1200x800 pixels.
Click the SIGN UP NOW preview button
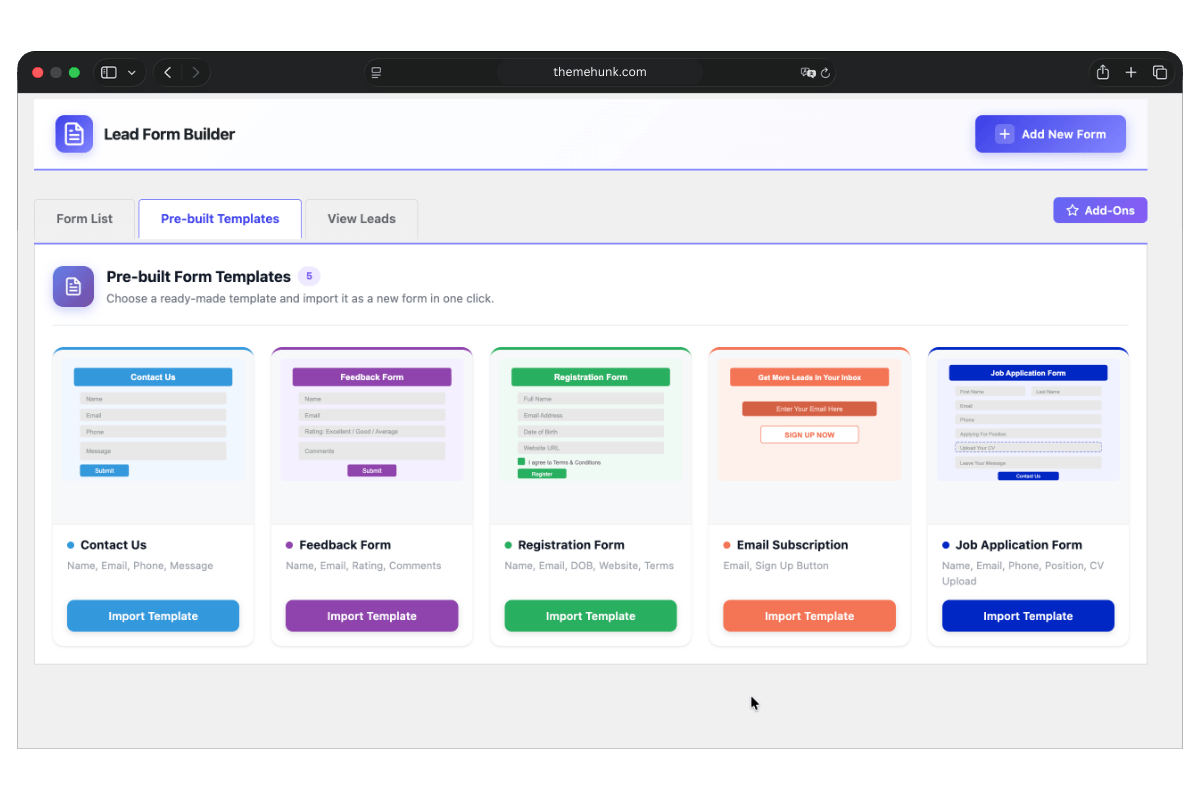[809, 434]
